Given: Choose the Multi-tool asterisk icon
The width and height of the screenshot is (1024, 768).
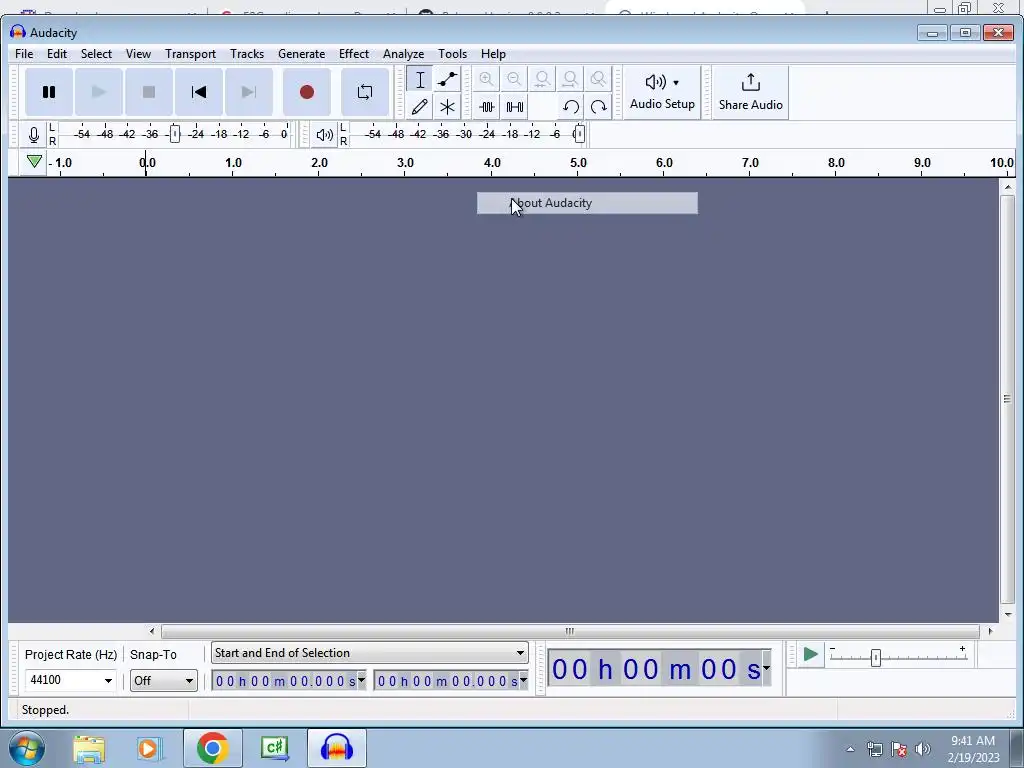Looking at the screenshot, I should coord(447,106).
